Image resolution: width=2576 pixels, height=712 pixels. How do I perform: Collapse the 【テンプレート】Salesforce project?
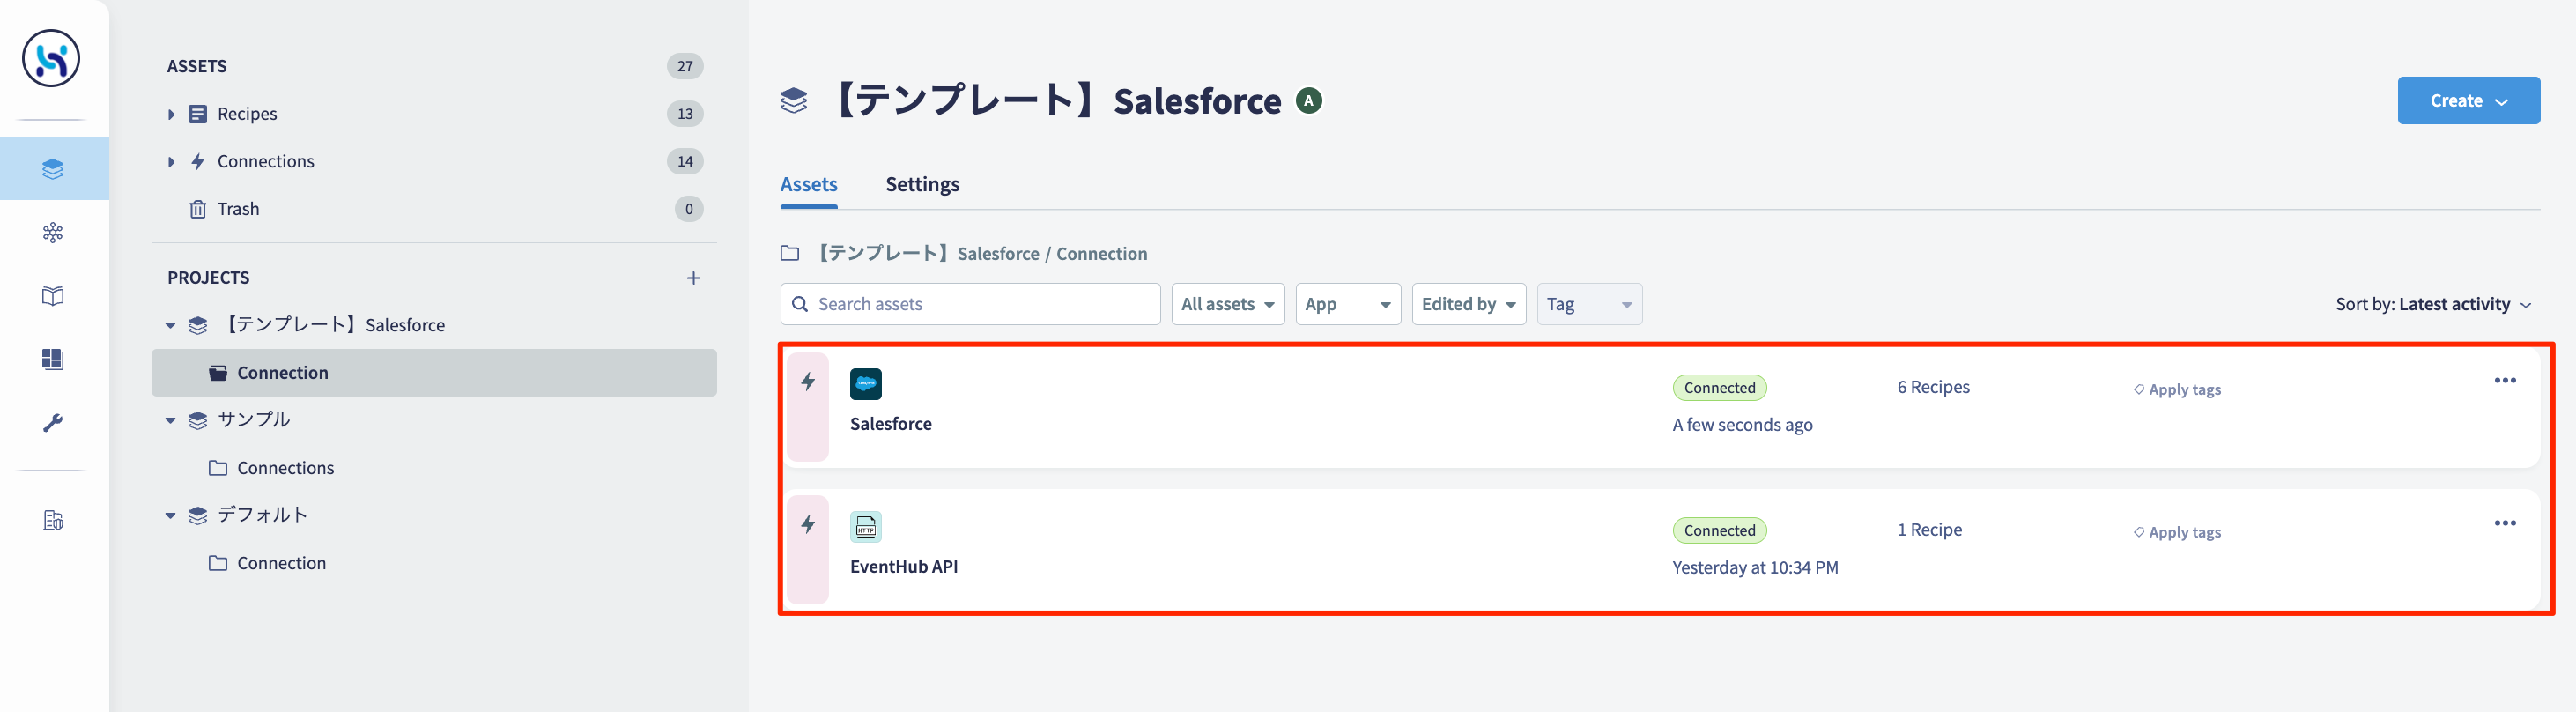pyautogui.click(x=170, y=325)
